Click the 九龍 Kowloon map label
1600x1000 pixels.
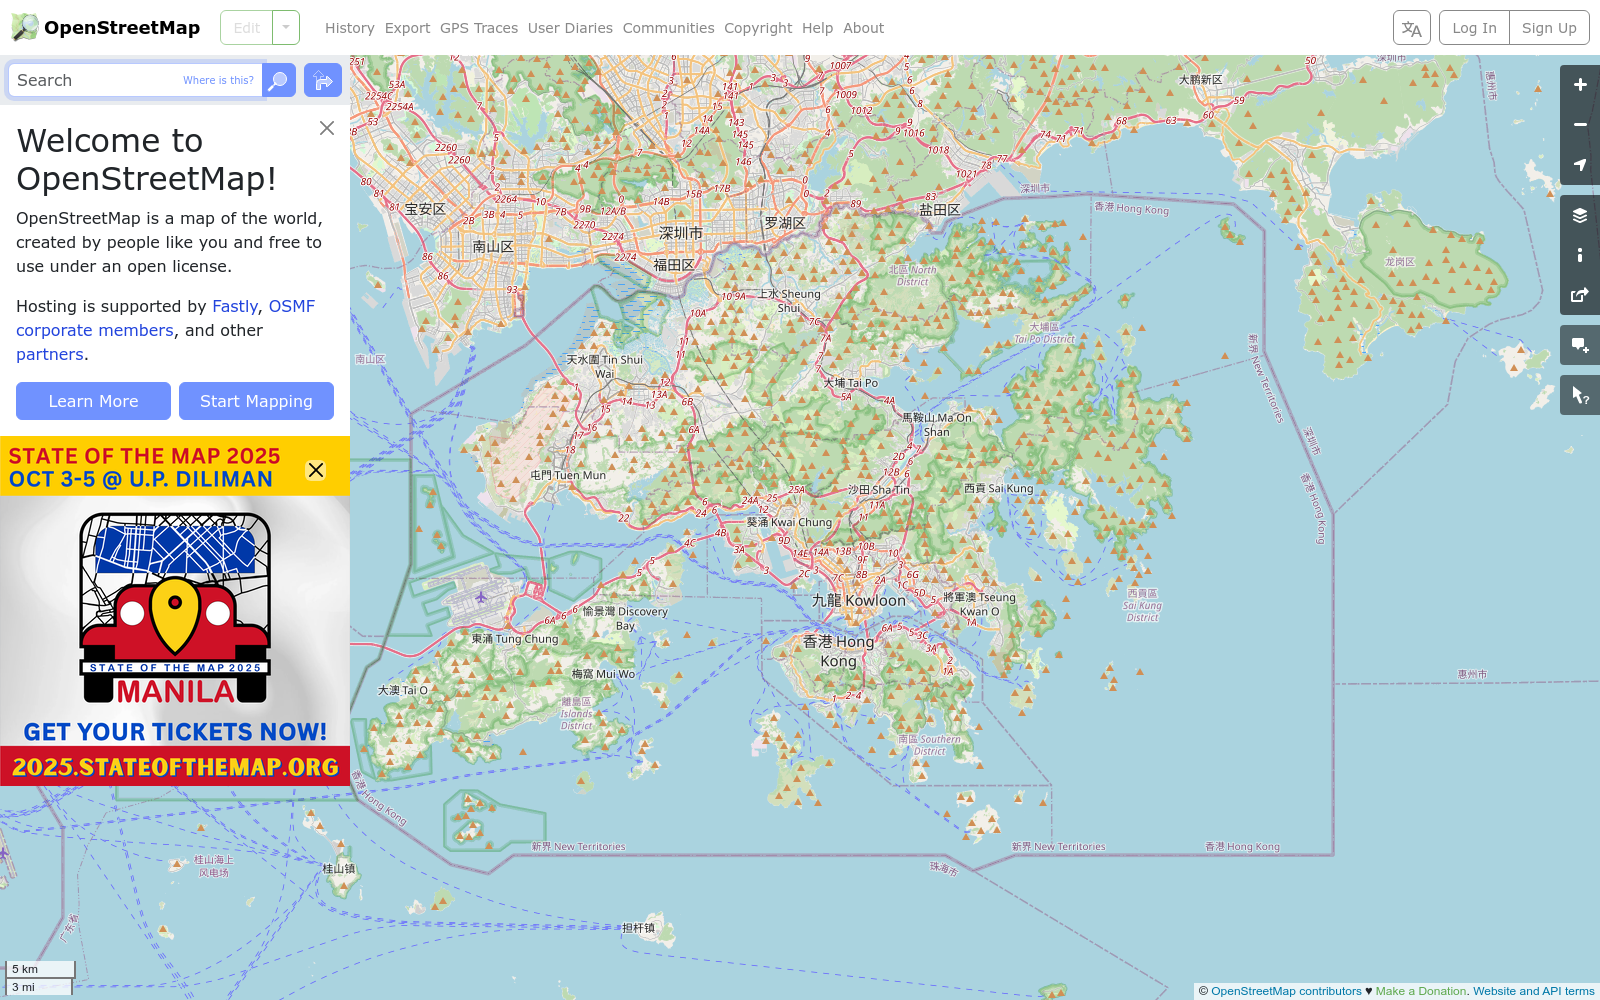pos(858,600)
